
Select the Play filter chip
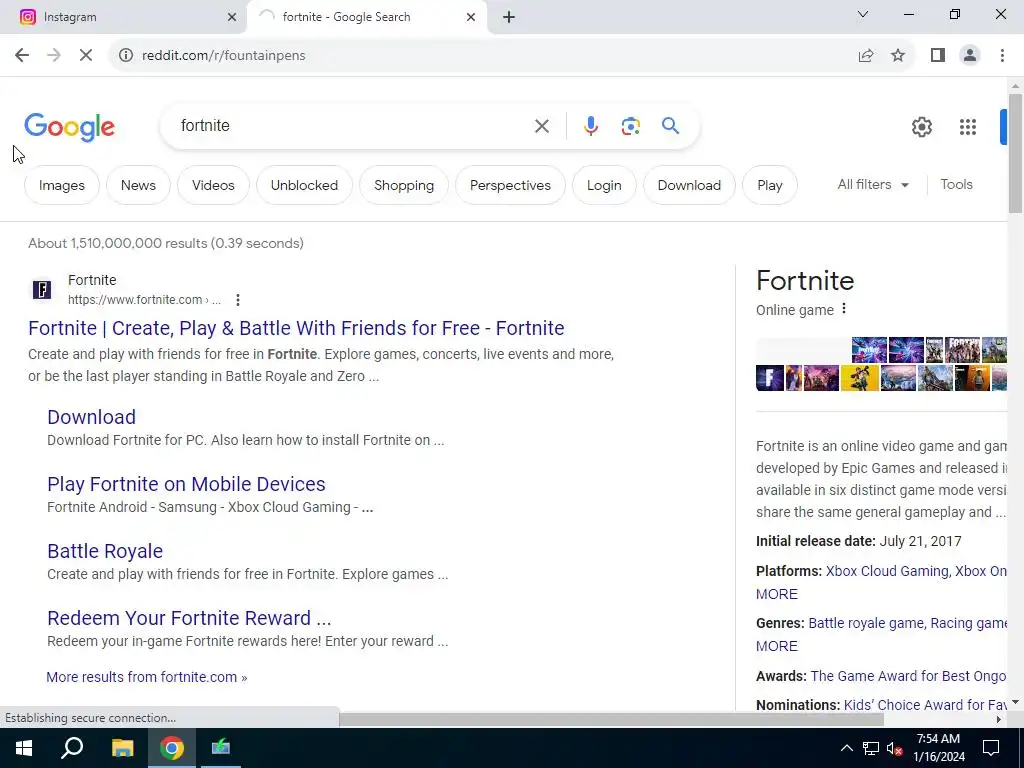point(770,185)
